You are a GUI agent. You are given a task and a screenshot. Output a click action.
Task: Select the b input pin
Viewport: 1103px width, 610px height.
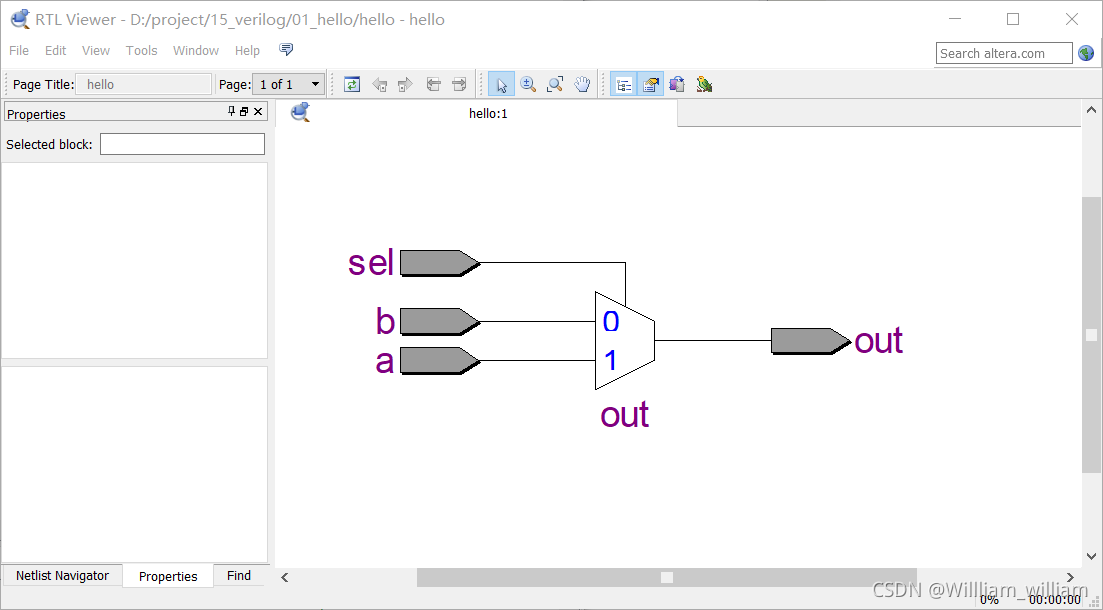440,322
